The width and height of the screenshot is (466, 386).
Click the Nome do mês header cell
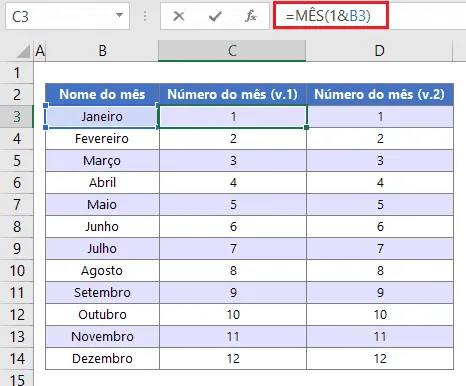(x=102, y=94)
